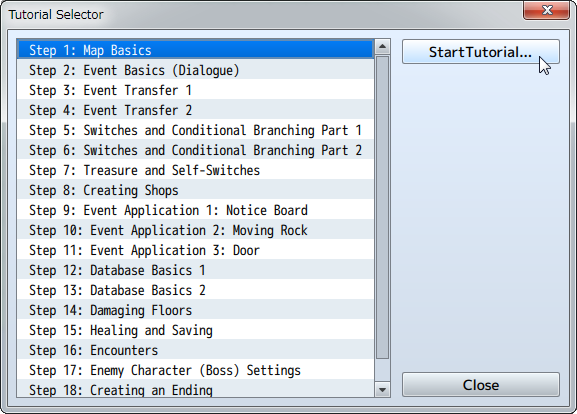Select Step 17: Enemy Character (Boss) Settings
The width and height of the screenshot is (577, 414).
[195, 370]
